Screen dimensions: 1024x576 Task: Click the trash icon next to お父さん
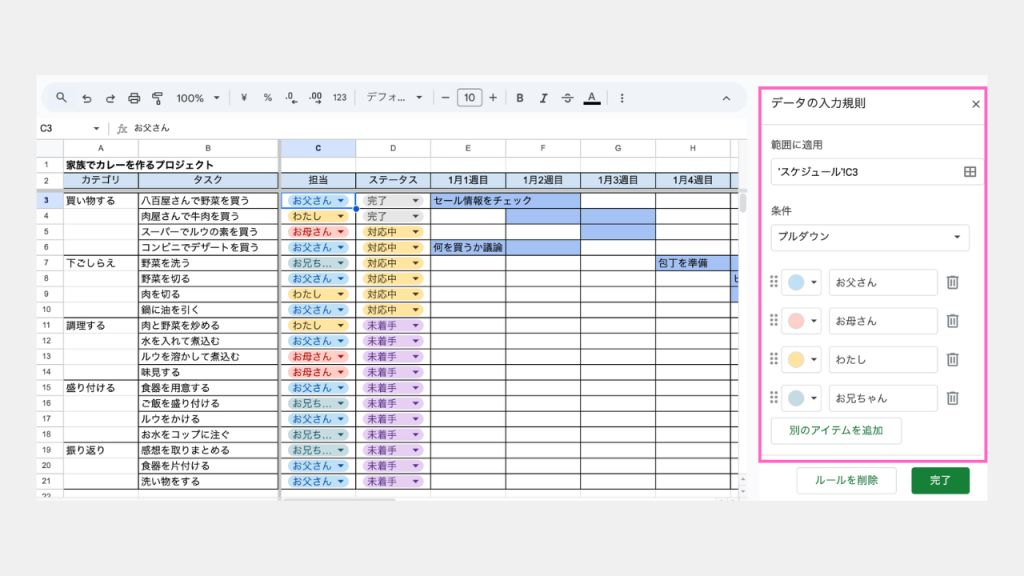[953, 283]
